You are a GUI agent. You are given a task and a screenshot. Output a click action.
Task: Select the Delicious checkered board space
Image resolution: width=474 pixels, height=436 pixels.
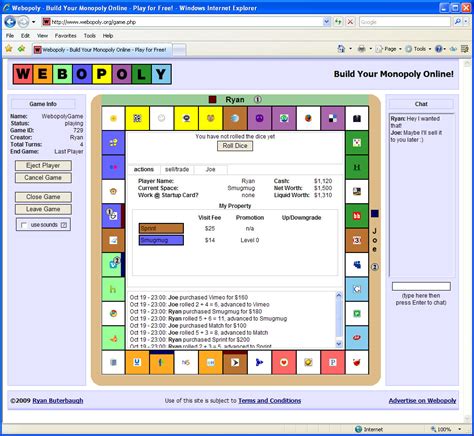pyautogui.click(x=332, y=118)
